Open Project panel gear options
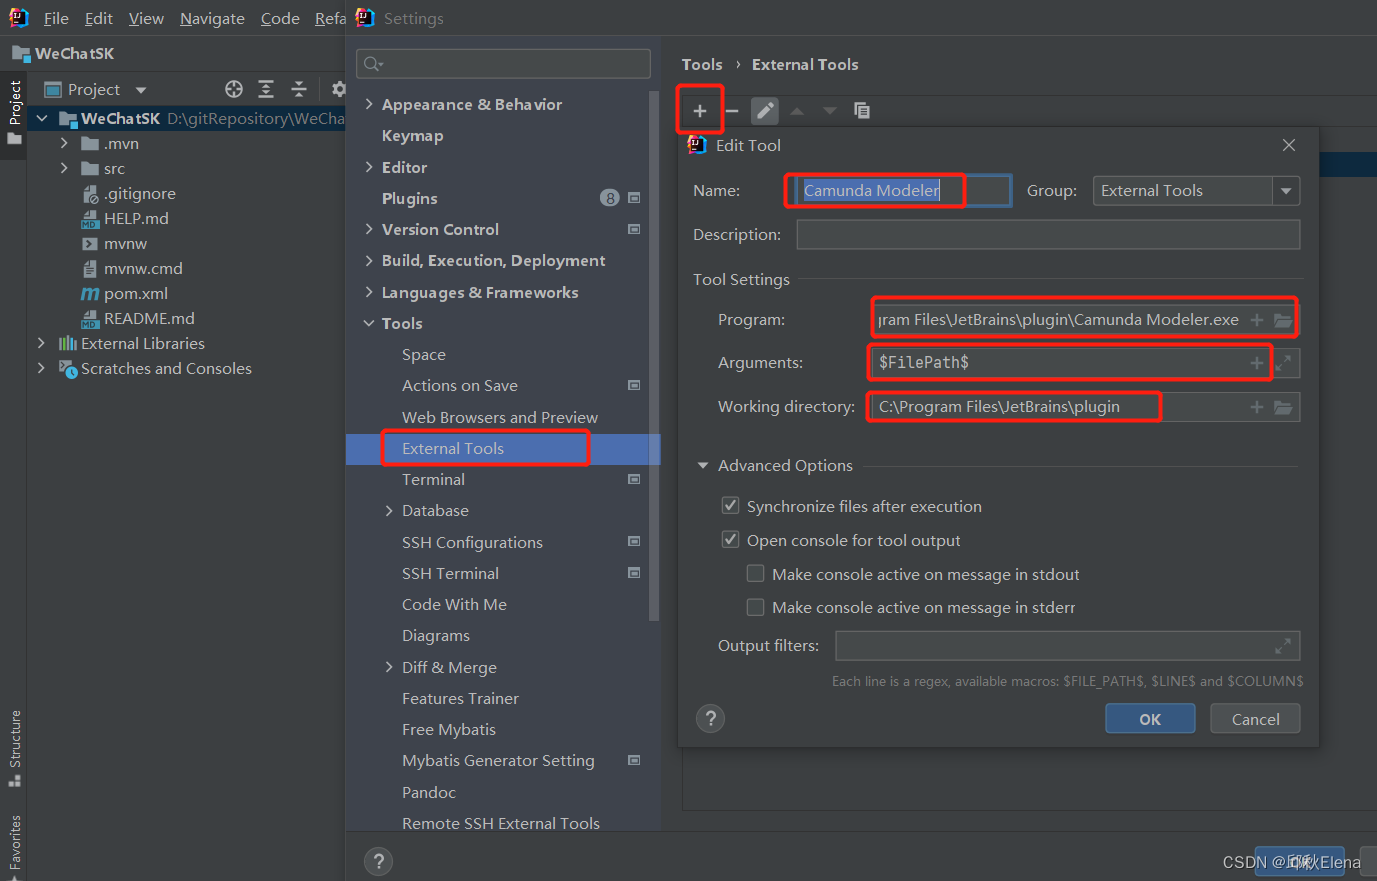The image size is (1377, 881). pyautogui.click(x=338, y=89)
